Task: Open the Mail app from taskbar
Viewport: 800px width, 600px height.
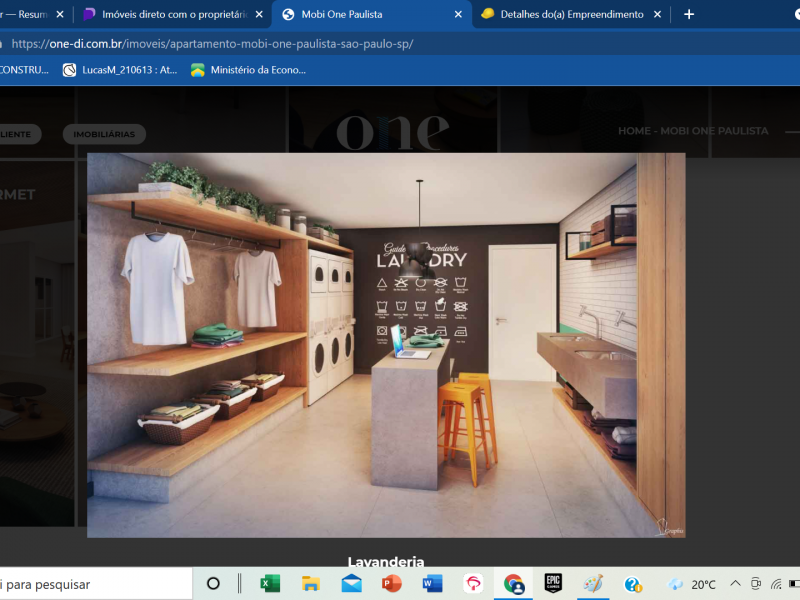Action: point(352,584)
